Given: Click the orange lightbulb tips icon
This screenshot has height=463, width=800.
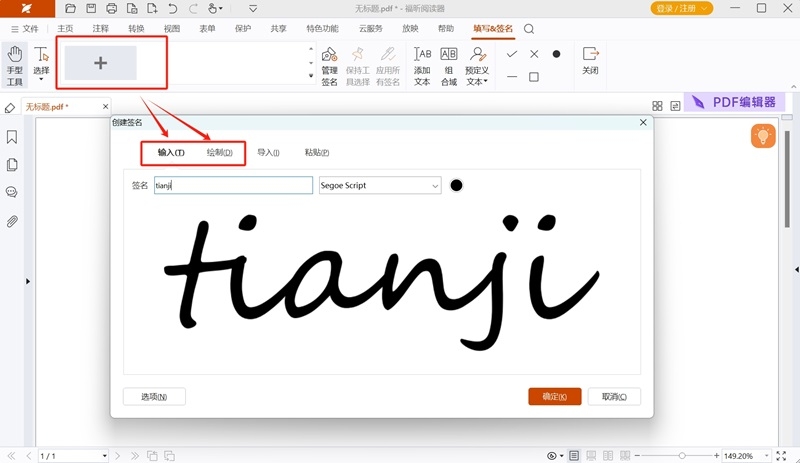Looking at the screenshot, I should [763, 137].
